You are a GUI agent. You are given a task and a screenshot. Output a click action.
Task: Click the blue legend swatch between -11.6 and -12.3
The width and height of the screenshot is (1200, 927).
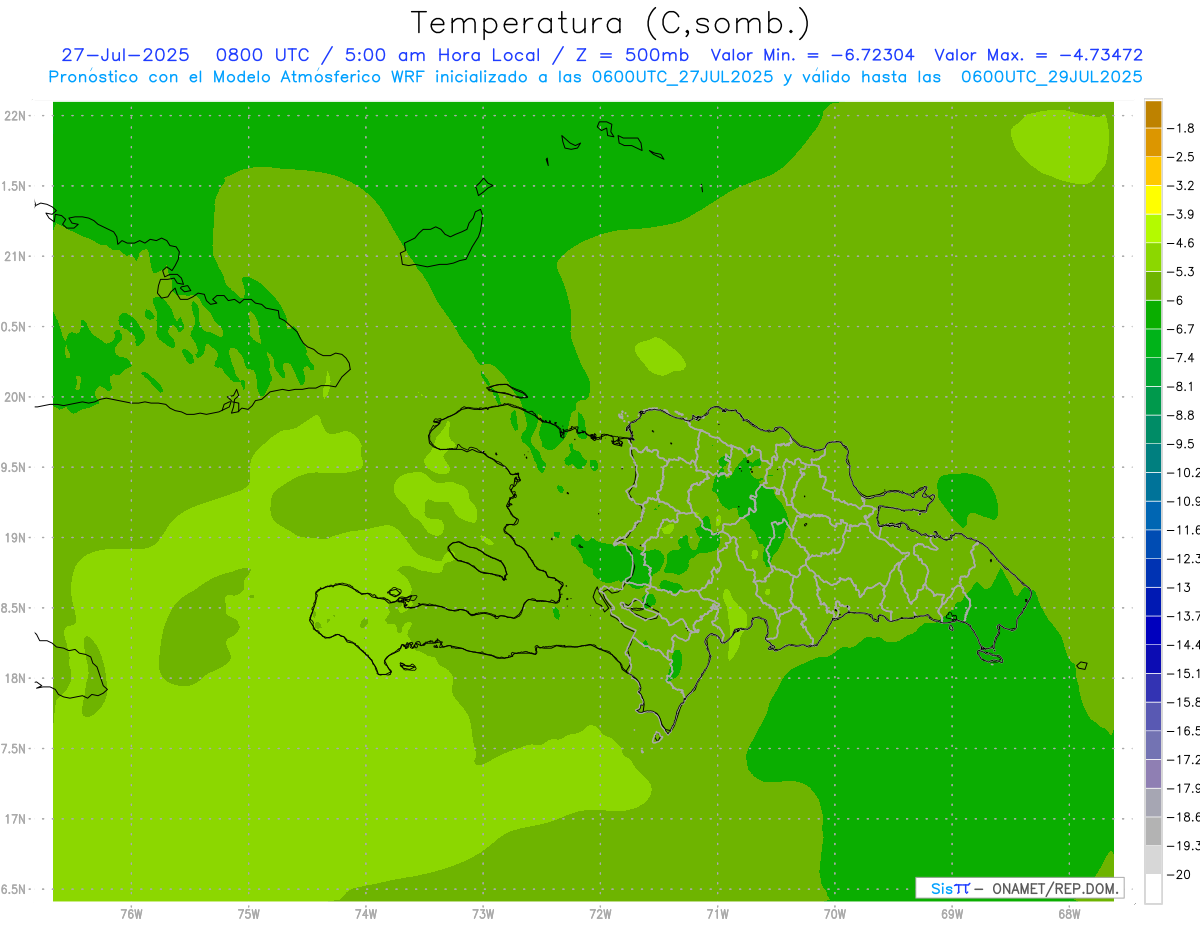(1153, 545)
